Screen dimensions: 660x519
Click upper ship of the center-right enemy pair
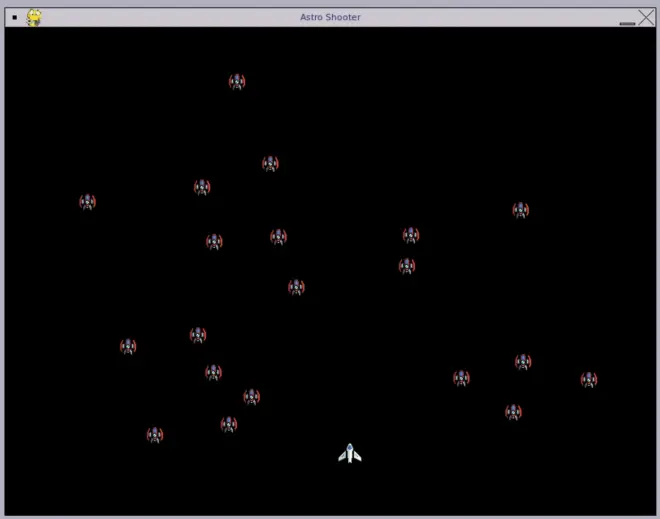click(x=411, y=235)
